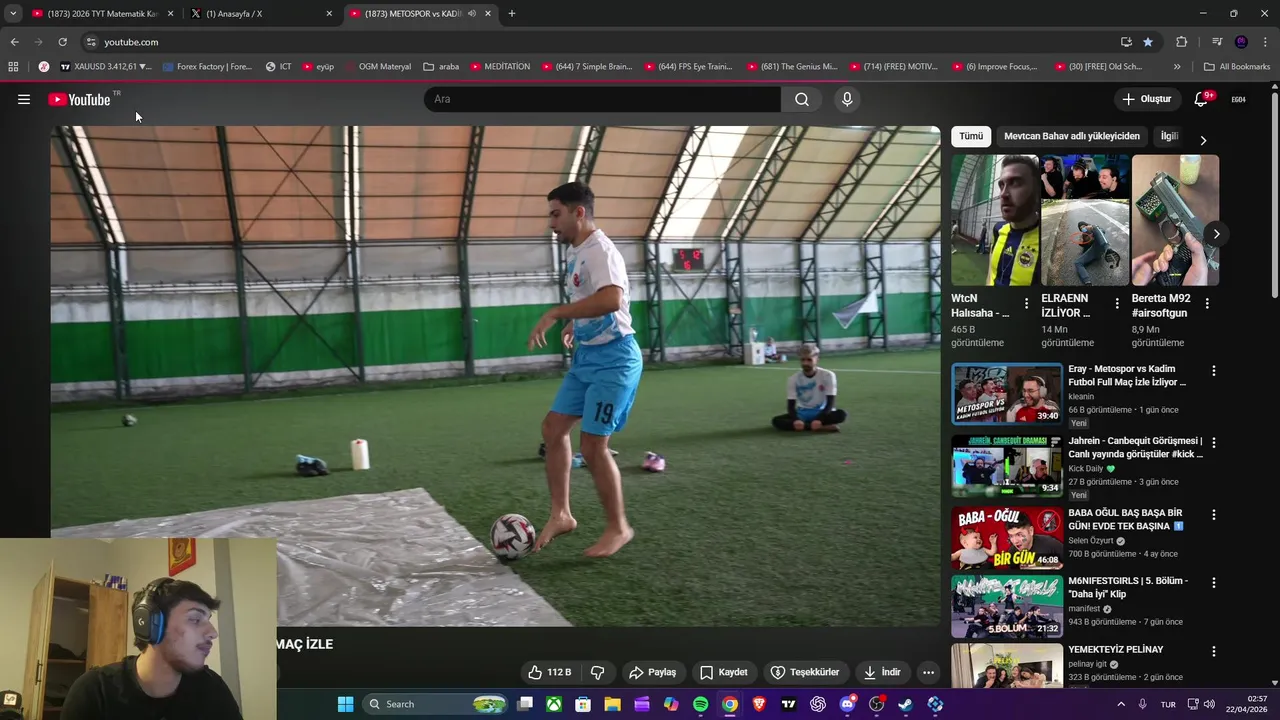This screenshot has width=1280, height=720.
Task: Share the video using Paylaş
Action: pos(652,672)
